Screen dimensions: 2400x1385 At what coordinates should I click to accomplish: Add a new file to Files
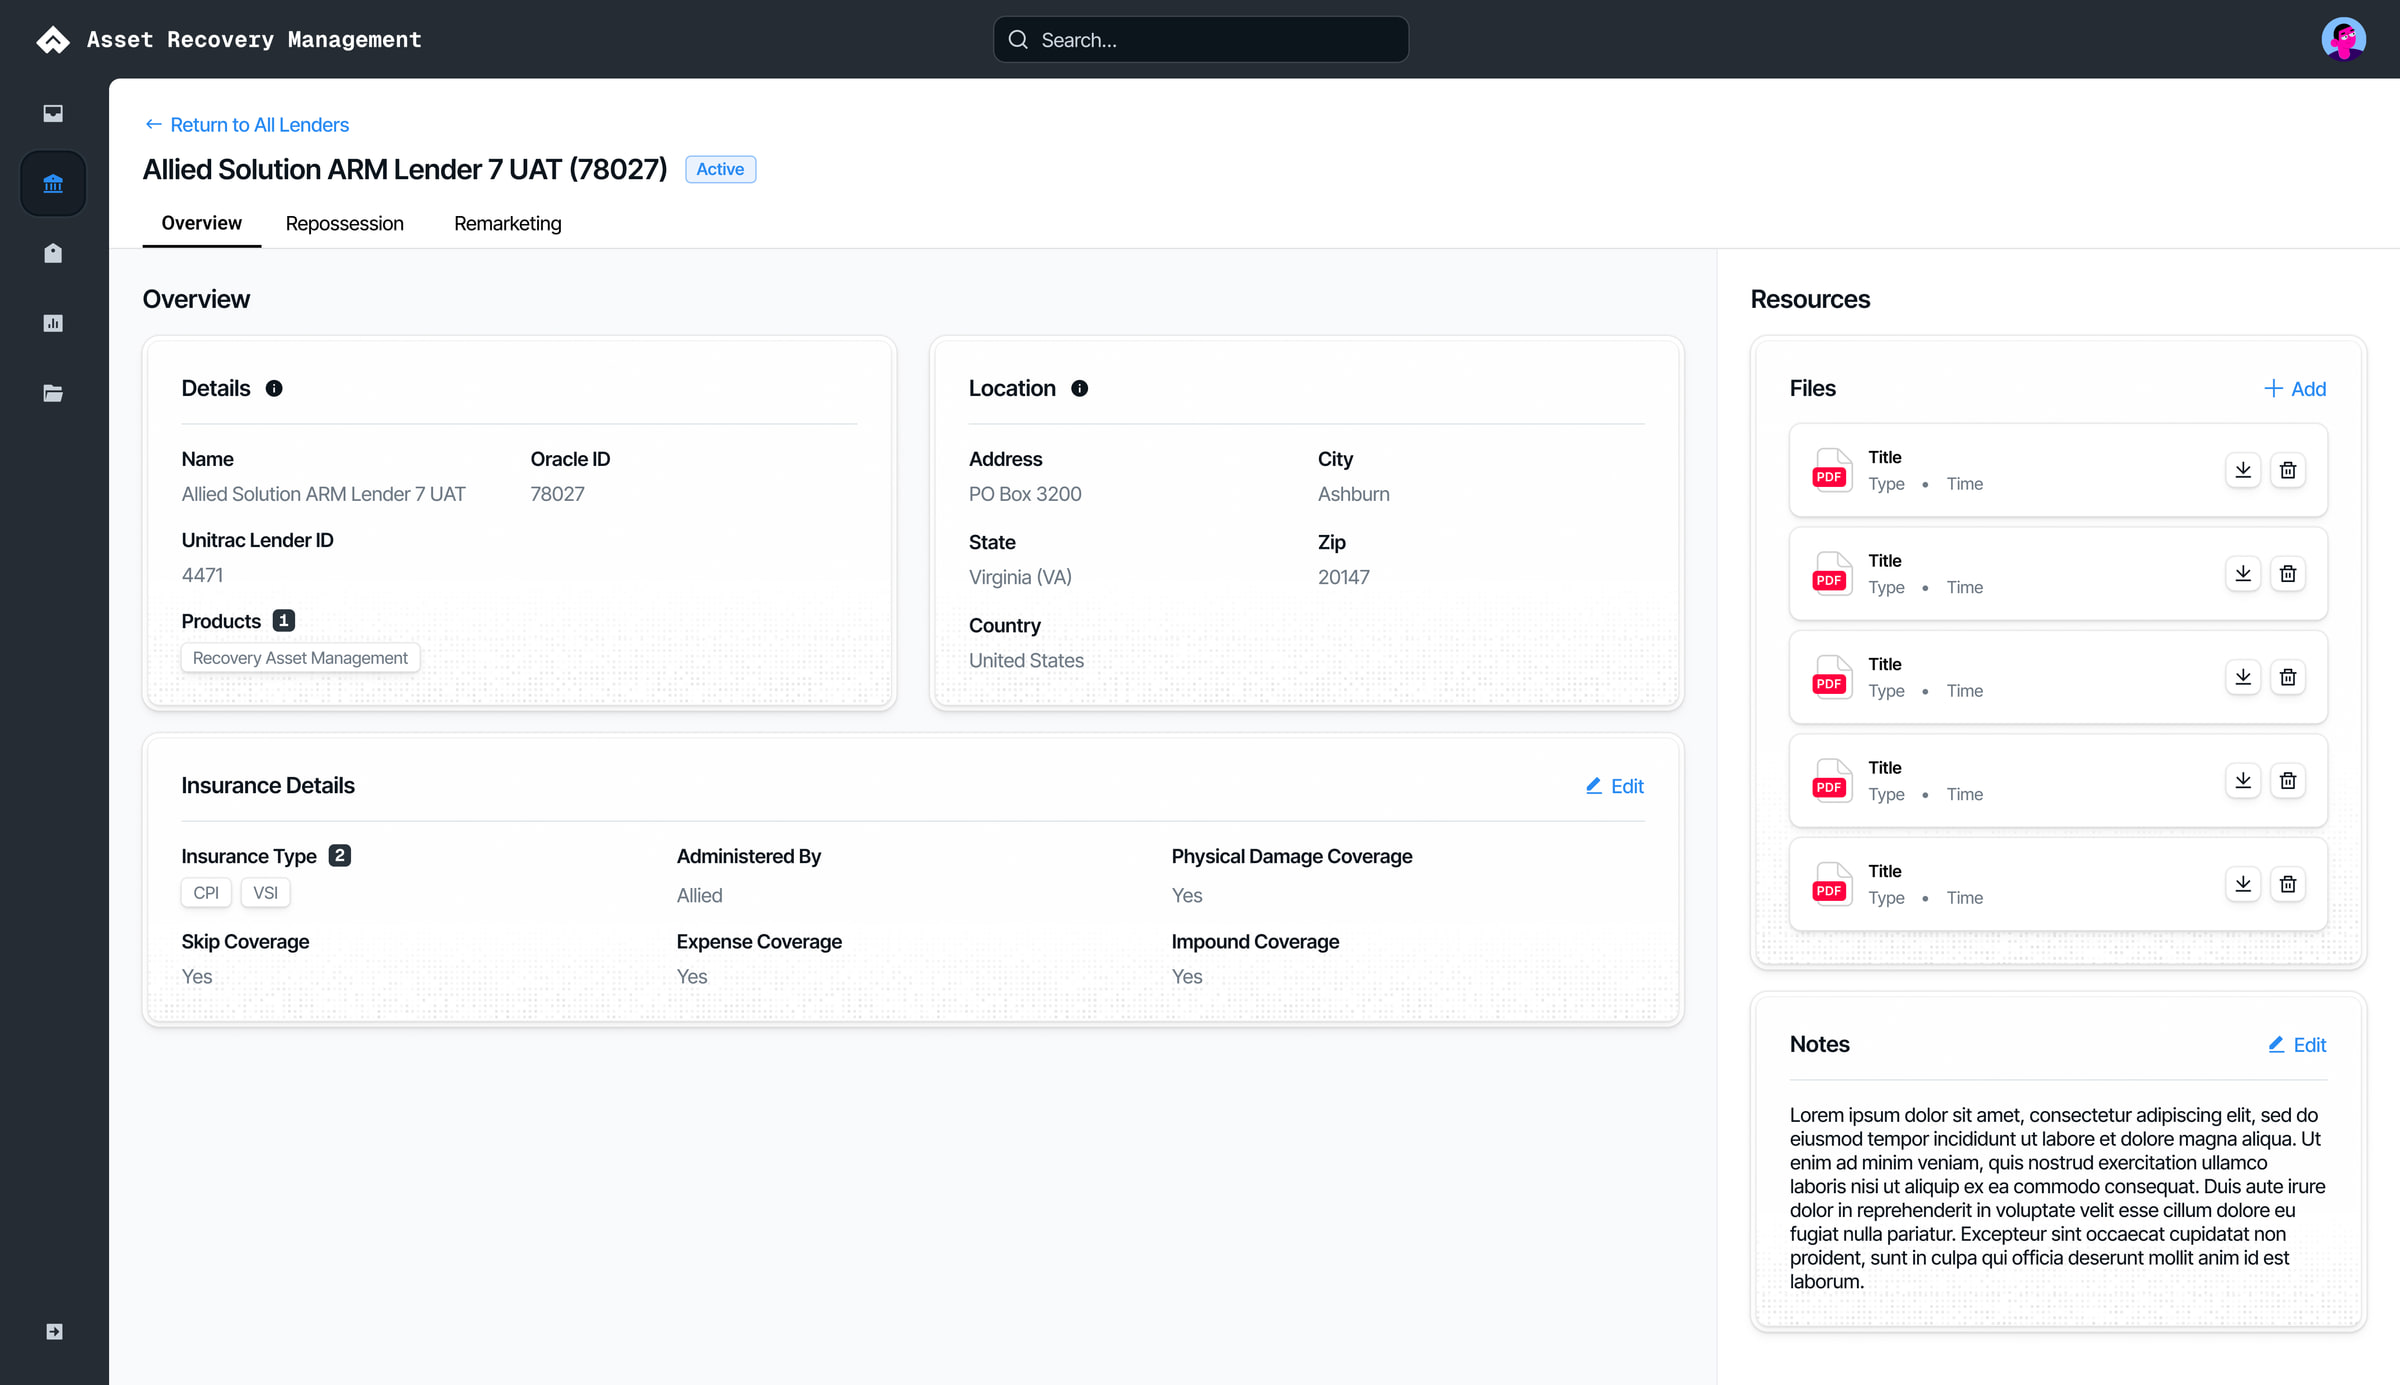[2295, 389]
